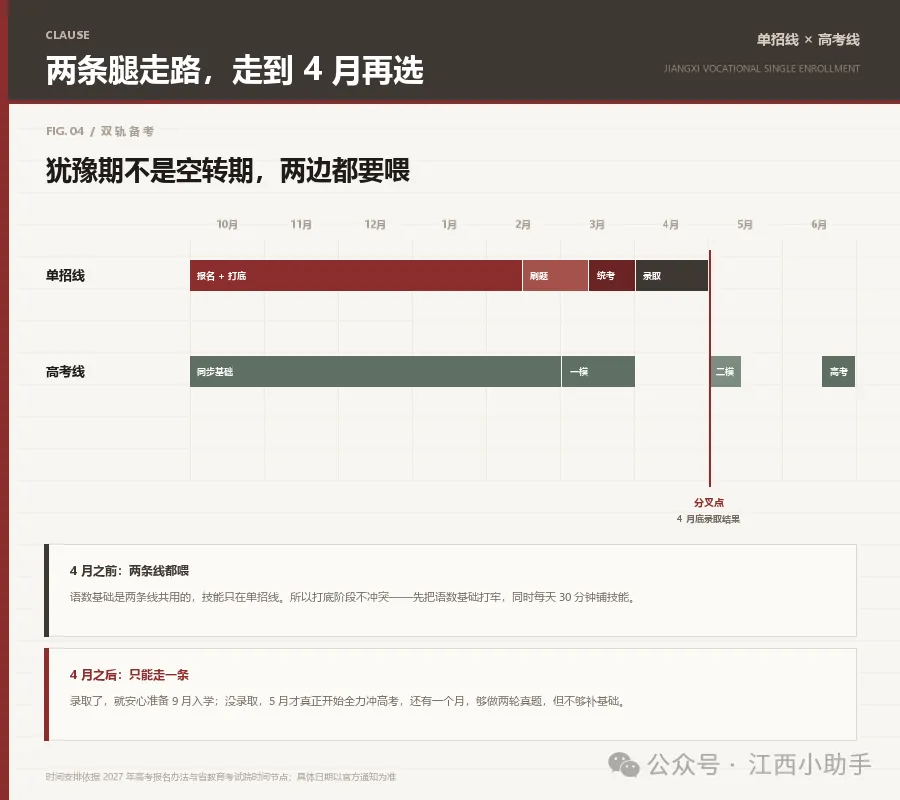The height and width of the screenshot is (800, 900).
Task: Click the 6月 column header
Action: 819,224
